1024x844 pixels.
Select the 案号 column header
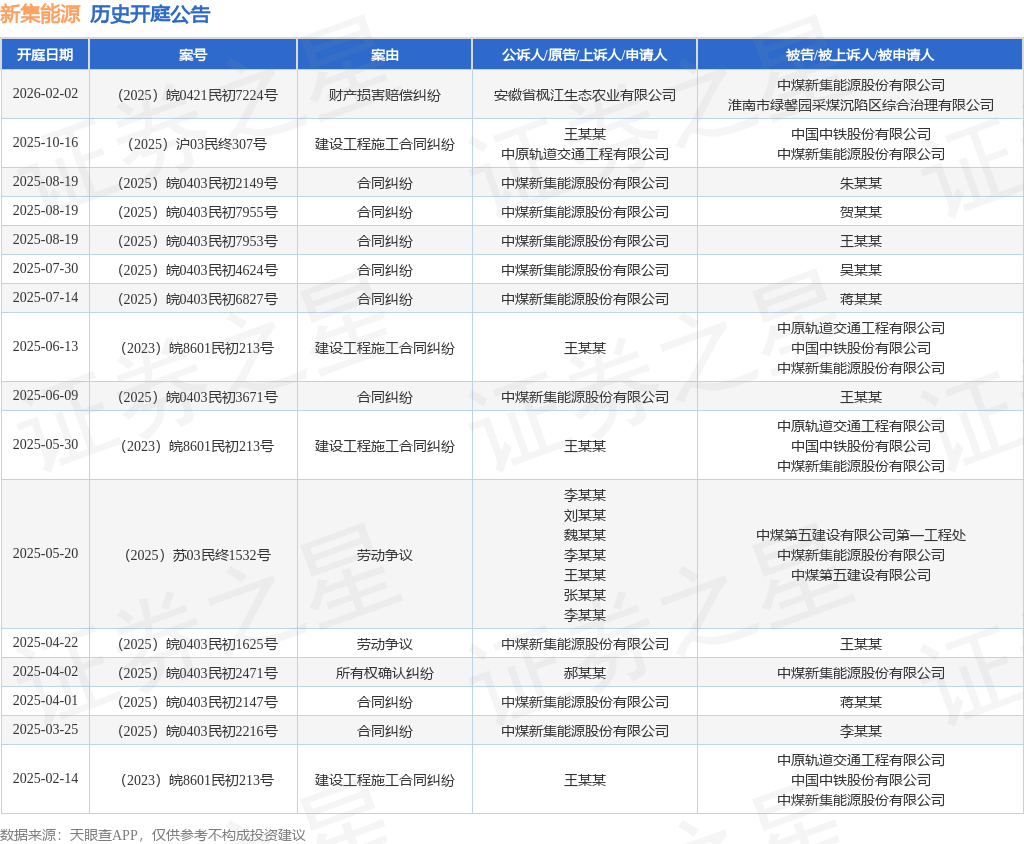pyautogui.click(x=193, y=55)
